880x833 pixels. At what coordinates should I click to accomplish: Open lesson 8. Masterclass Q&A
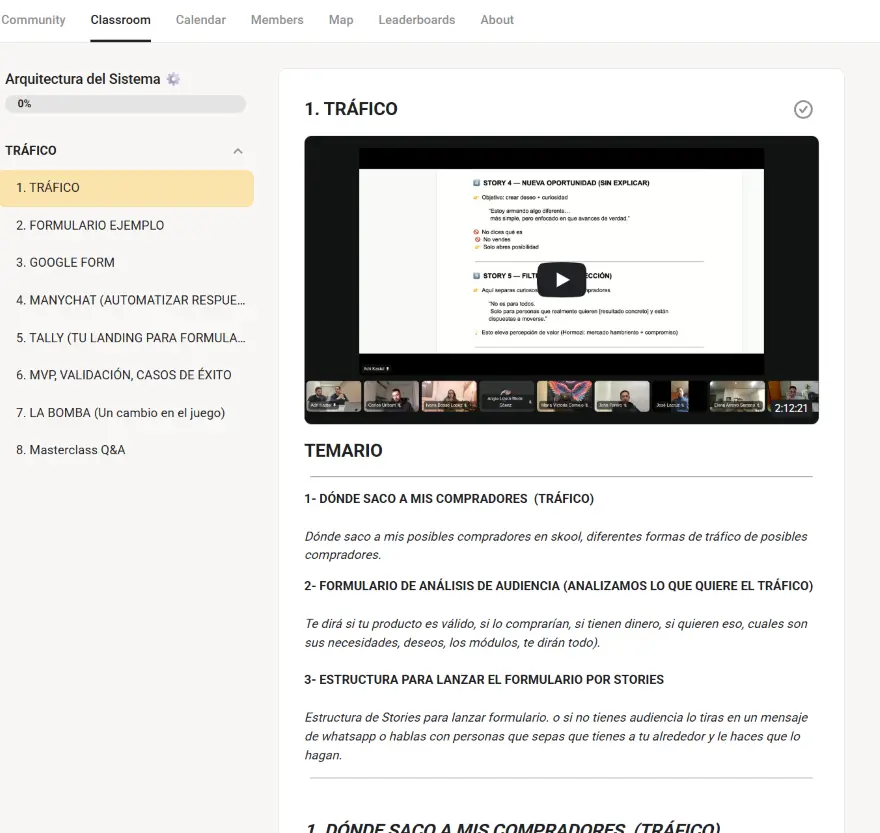coord(70,450)
